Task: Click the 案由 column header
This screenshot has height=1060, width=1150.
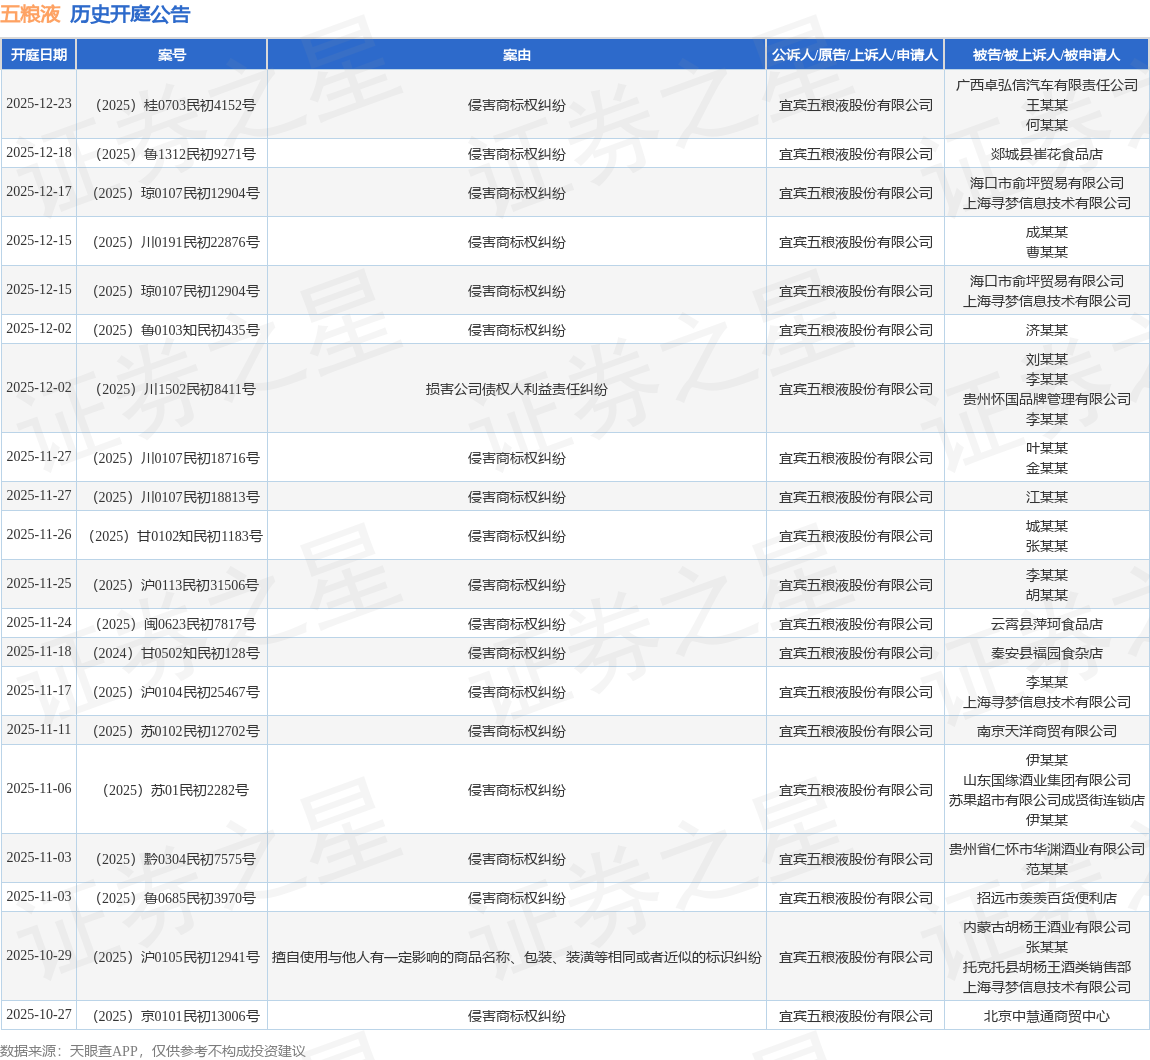Action: [516, 55]
